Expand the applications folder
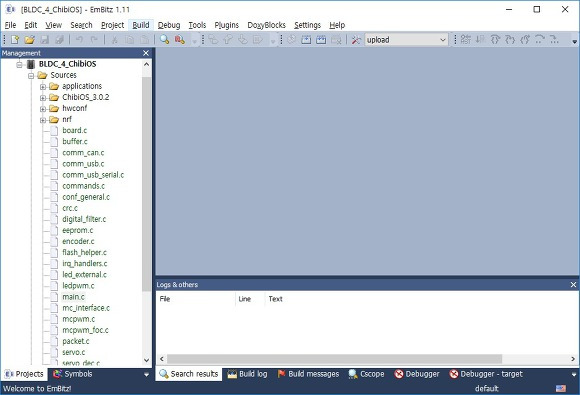 (x=43, y=87)
